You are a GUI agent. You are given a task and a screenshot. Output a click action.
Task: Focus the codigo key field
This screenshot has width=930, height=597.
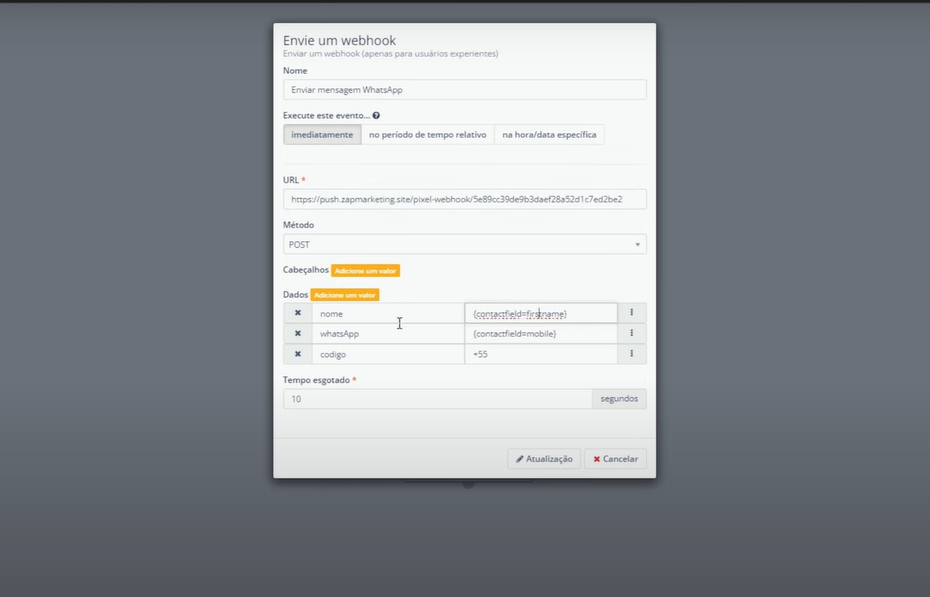(388, 354)
